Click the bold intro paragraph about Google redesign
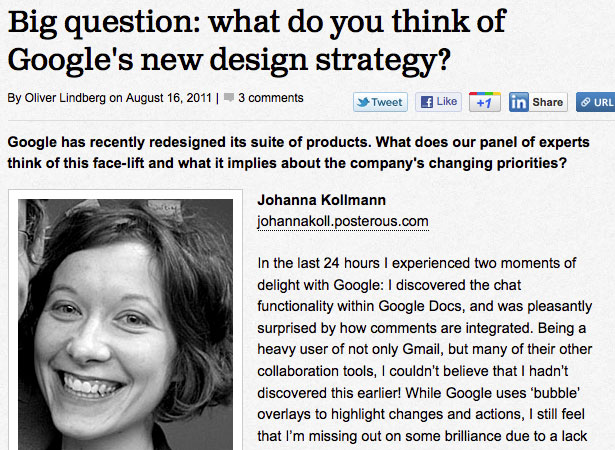Viewport: 615px width, 450px height. pyautogui.click(x=298, y=152)
